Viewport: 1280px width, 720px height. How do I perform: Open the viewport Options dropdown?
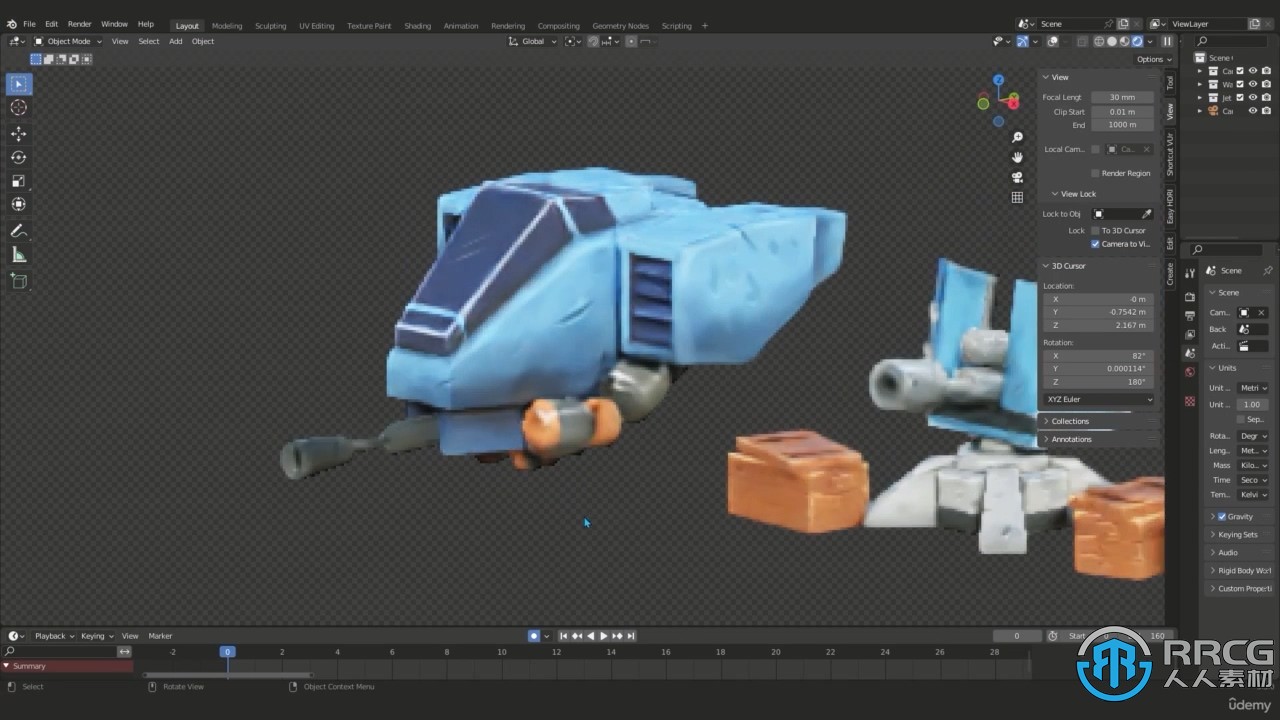(x=1153, y=59)
